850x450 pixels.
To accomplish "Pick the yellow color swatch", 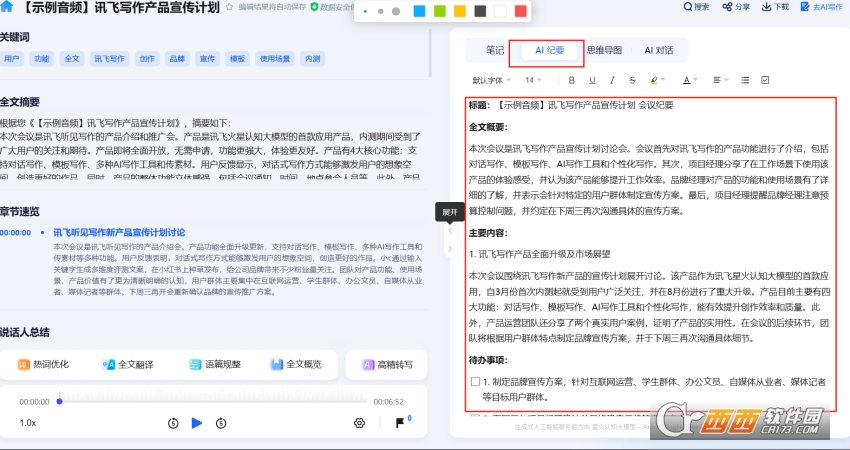I will pos(460,11).
